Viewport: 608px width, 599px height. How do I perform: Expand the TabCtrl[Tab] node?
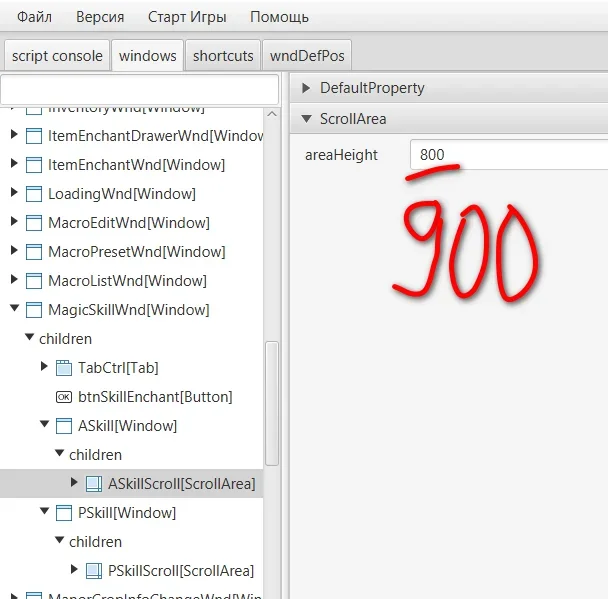pyautogui.click(x=44, y=366)
